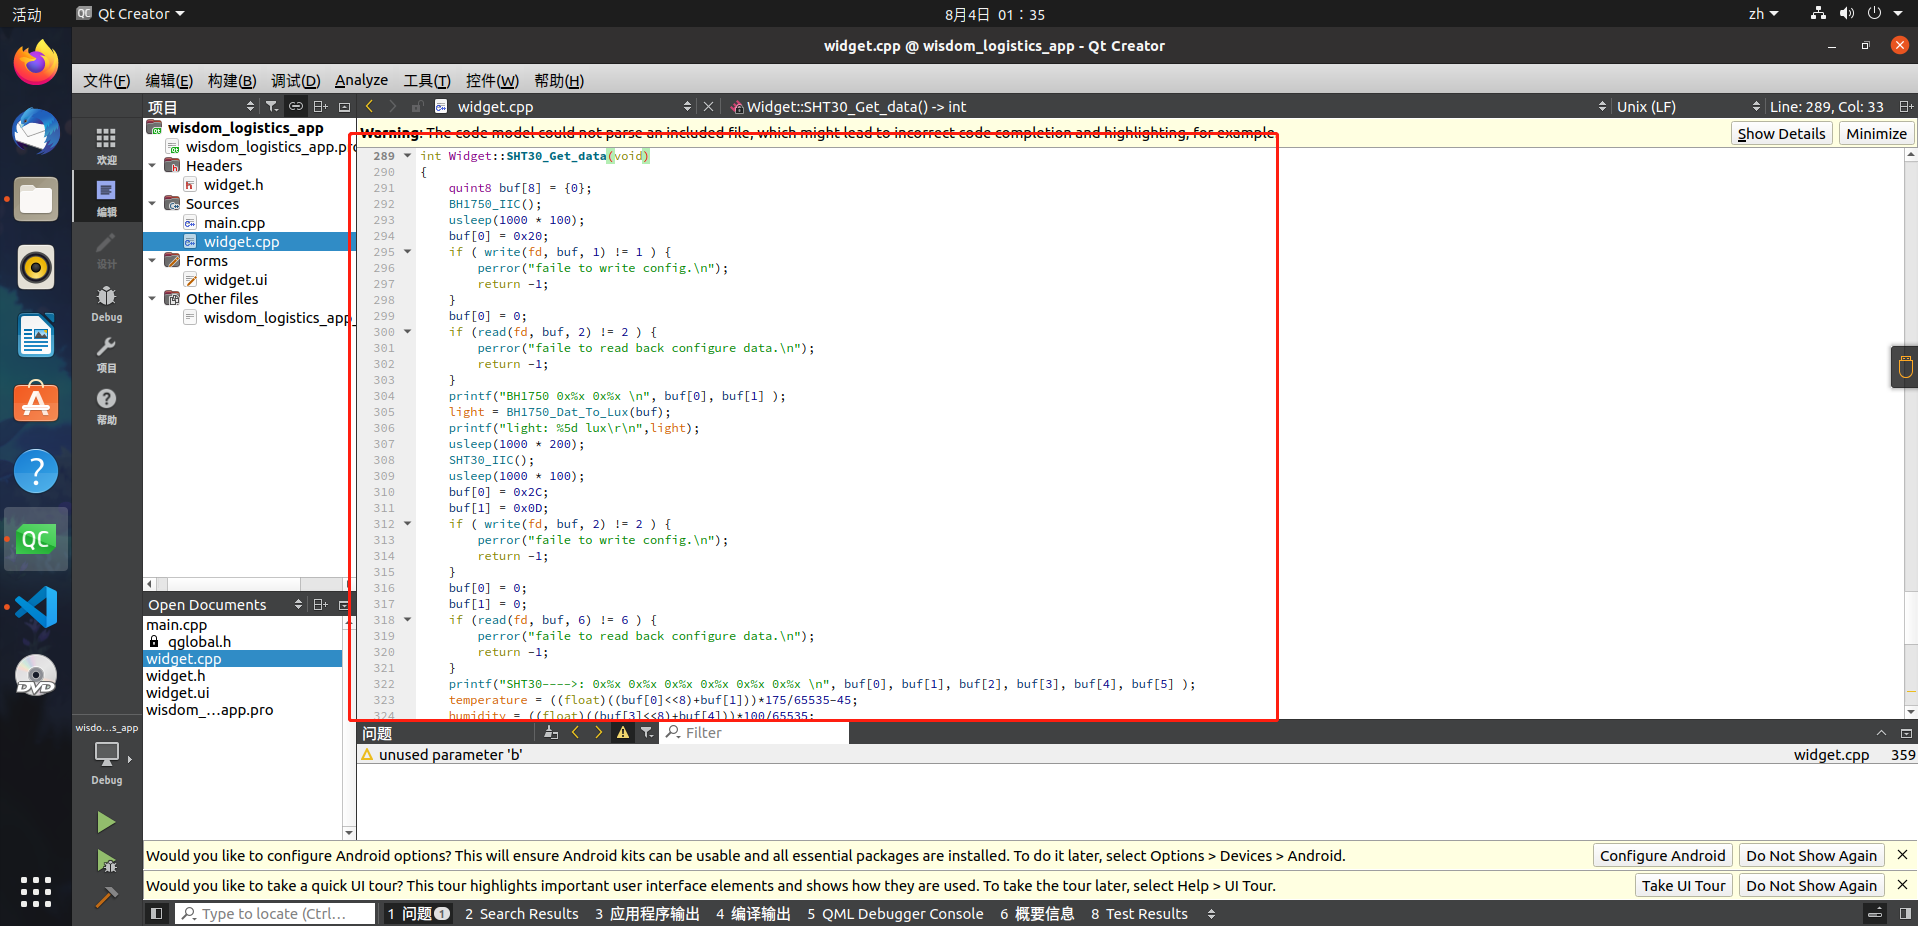Open the 文件(F) menu
The height and width of the screenshot is (926, 1918).
pos(106,80)
